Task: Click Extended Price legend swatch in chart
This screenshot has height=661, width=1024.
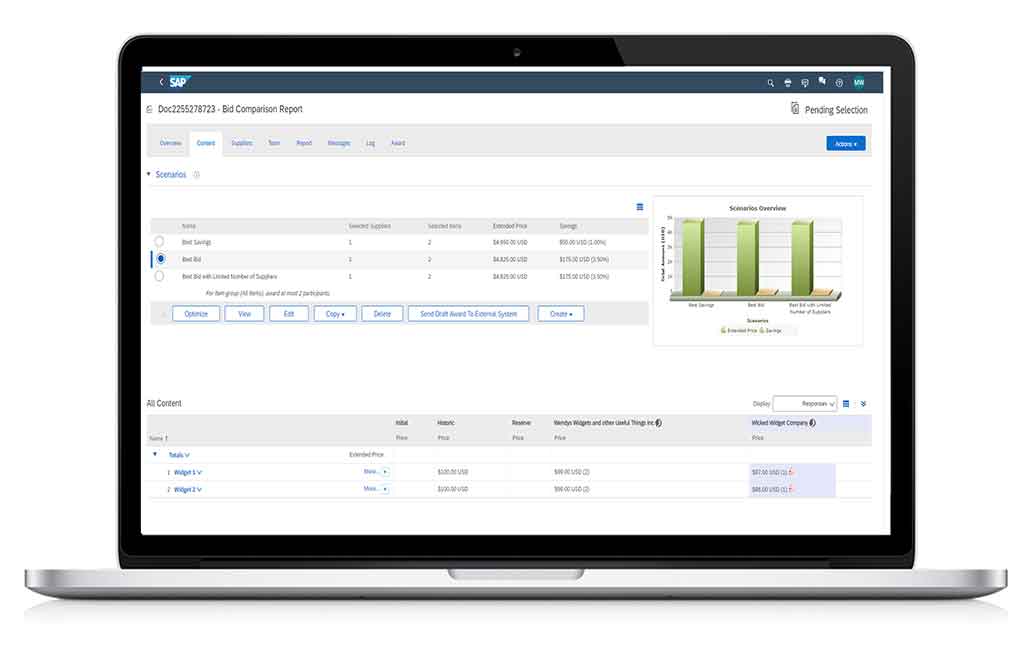Action: [724, 330]
